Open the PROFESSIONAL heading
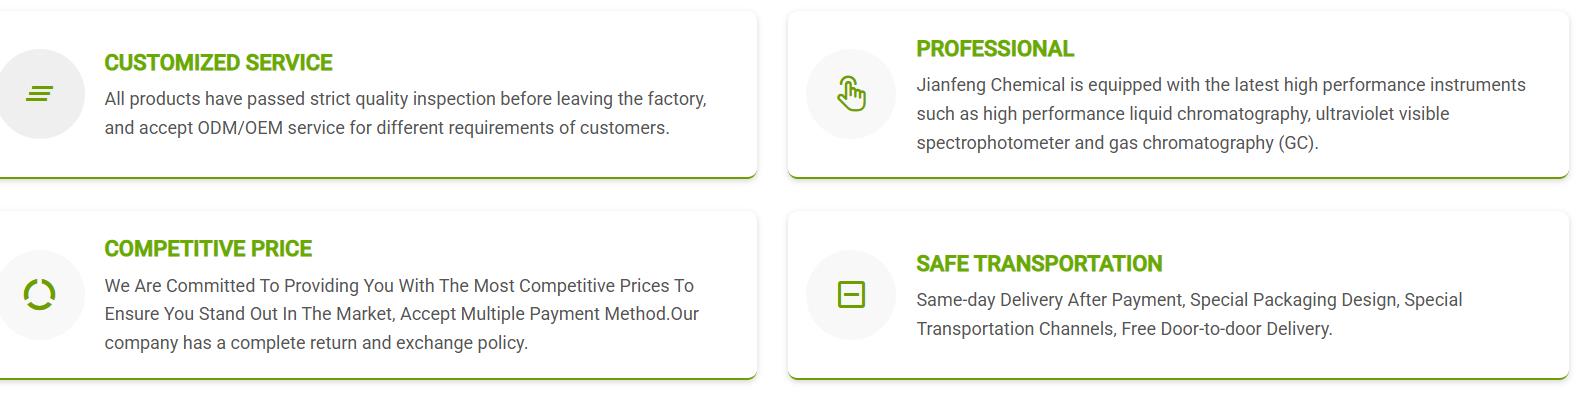Screen dimensions: 1591x419 click(994, 49)
